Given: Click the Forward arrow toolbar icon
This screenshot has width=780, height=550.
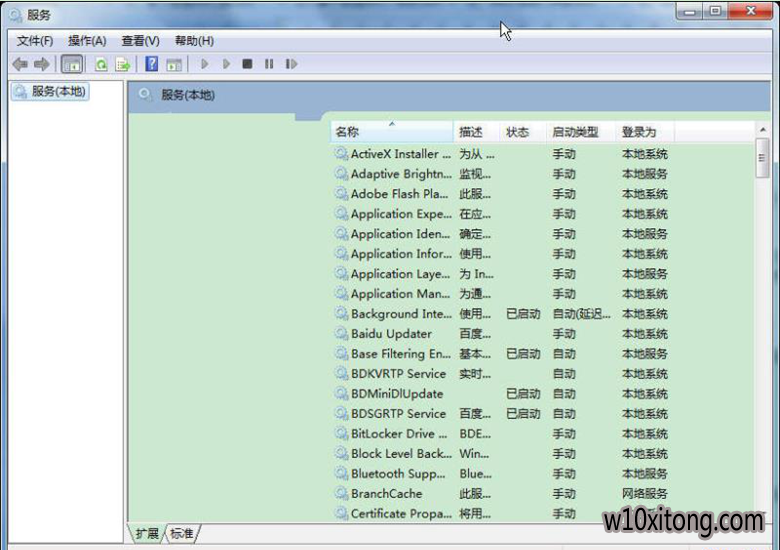Looking at the screenshot, I should (x=42, y=64).
